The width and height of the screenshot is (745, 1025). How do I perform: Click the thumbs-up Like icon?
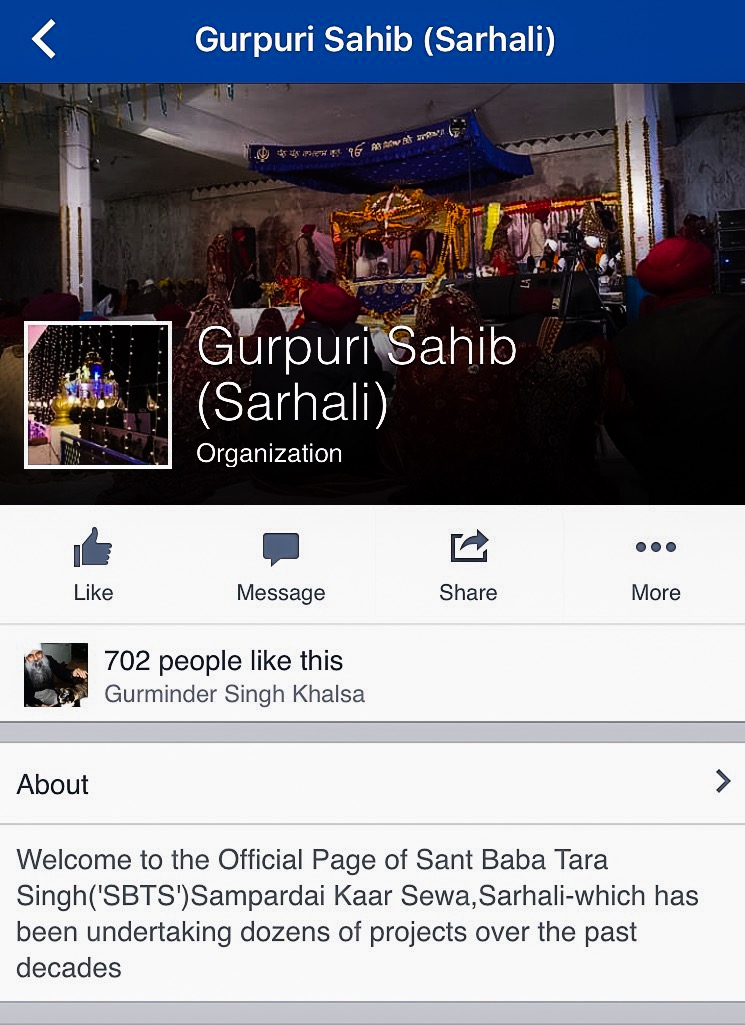coord(93,546)
